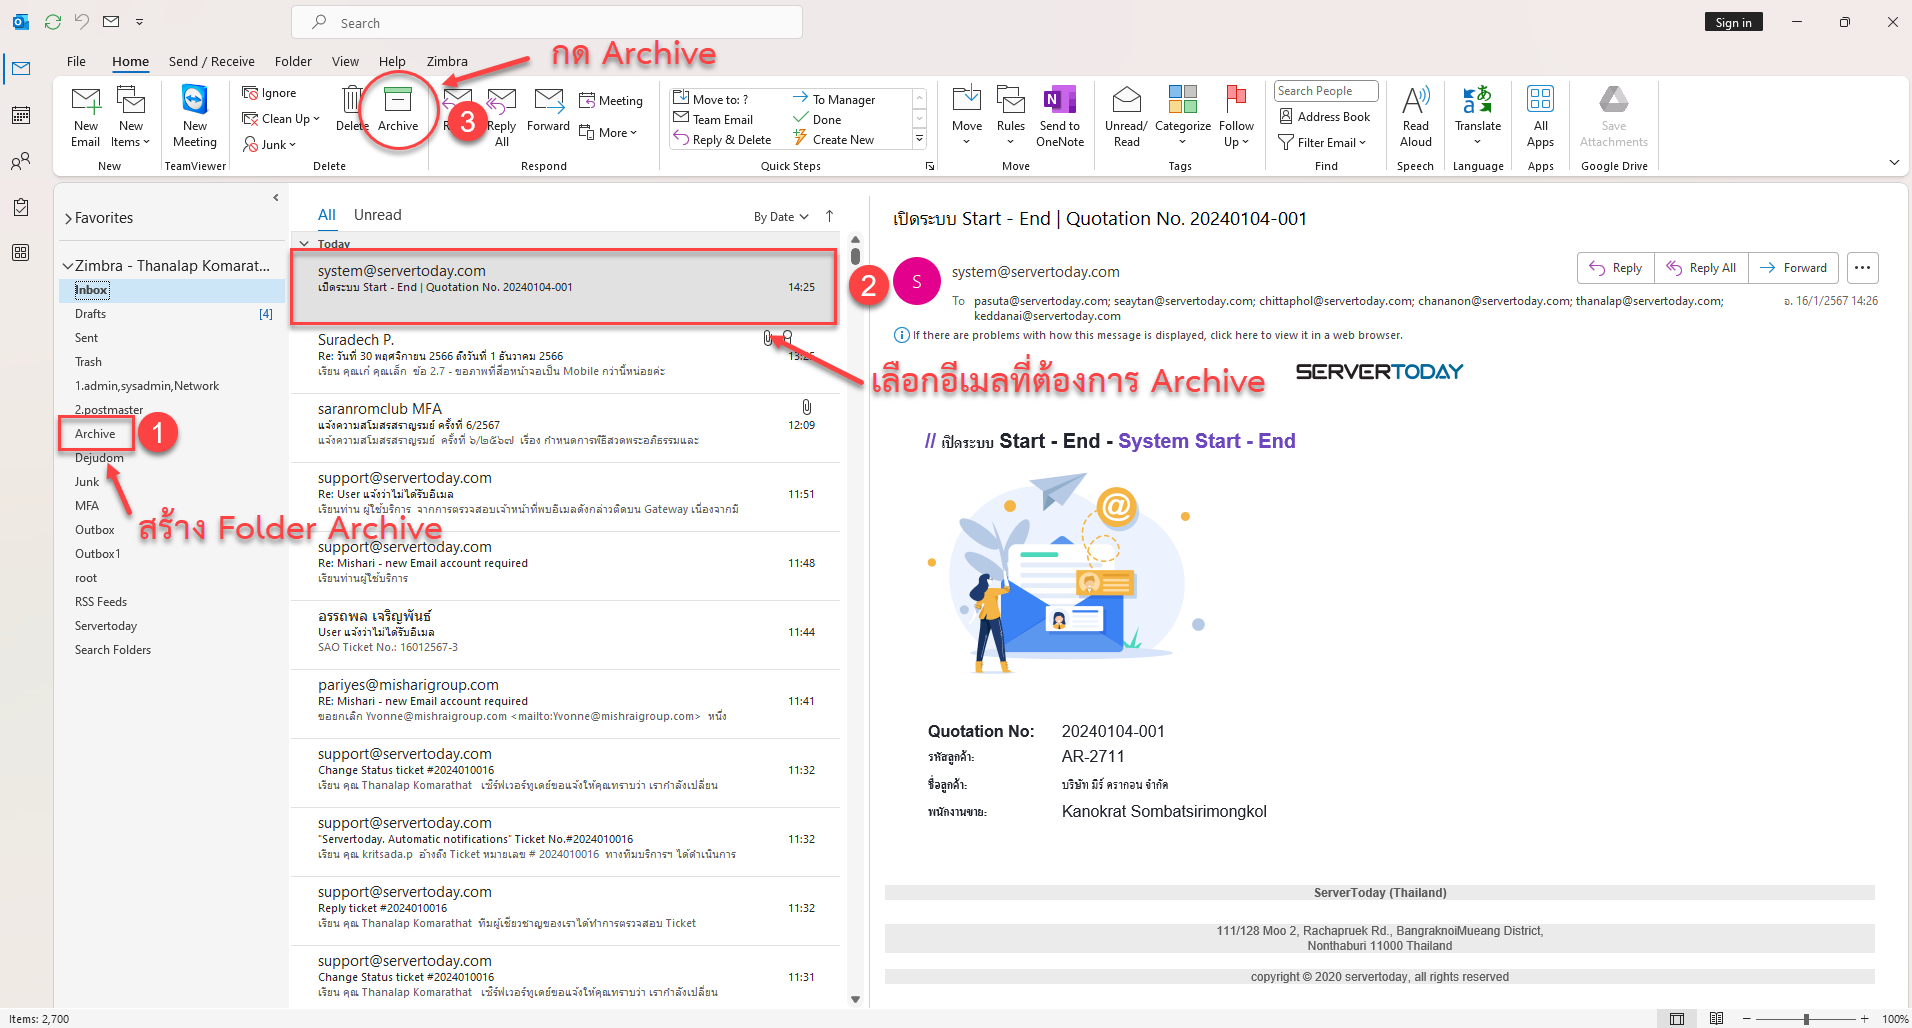Open the Tasks clipboard icon in sidebar
The height and width of the screenshot is (1028, 1912).
pos(20,207)
